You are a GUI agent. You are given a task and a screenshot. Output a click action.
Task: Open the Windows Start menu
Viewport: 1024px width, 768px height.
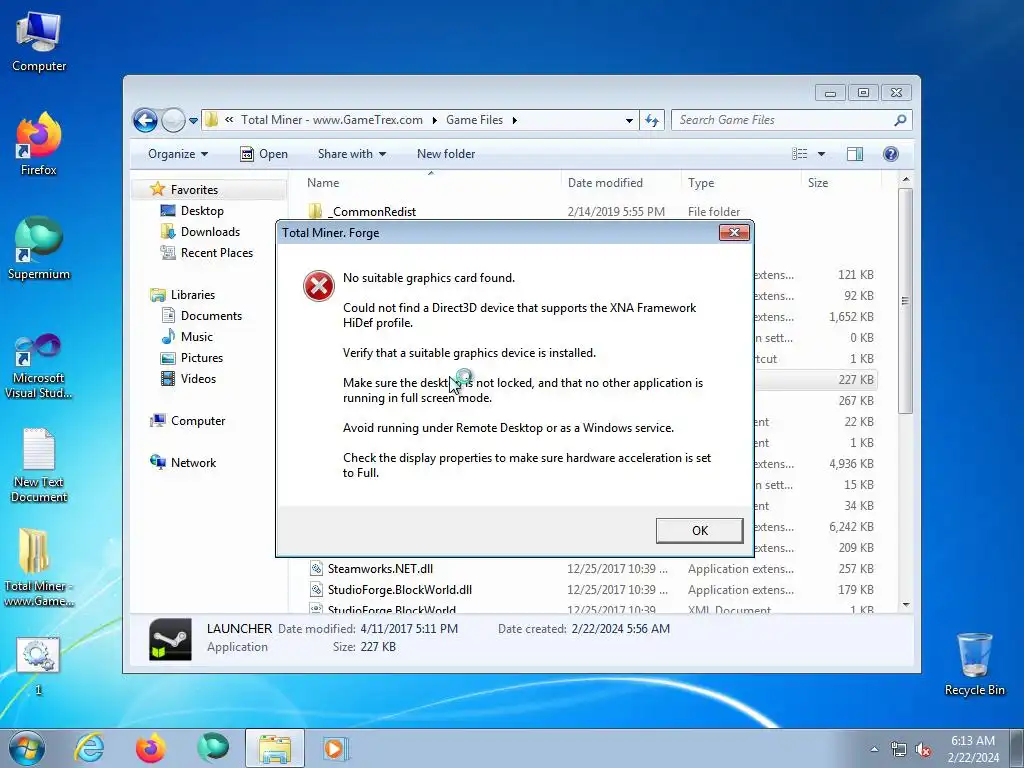pyautogui.click(x=27, y=748)
